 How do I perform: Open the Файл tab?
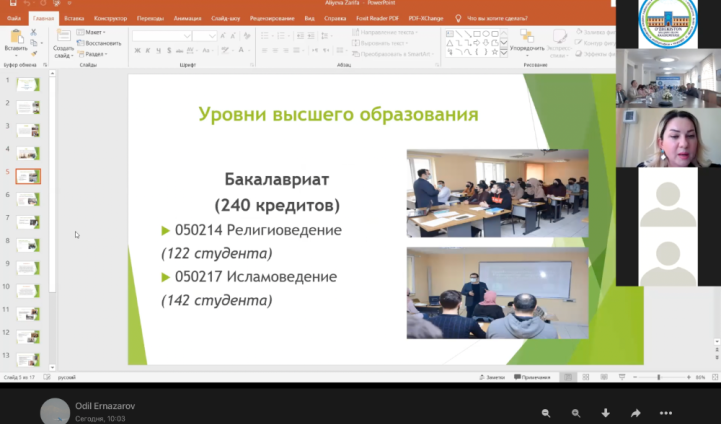14,18
